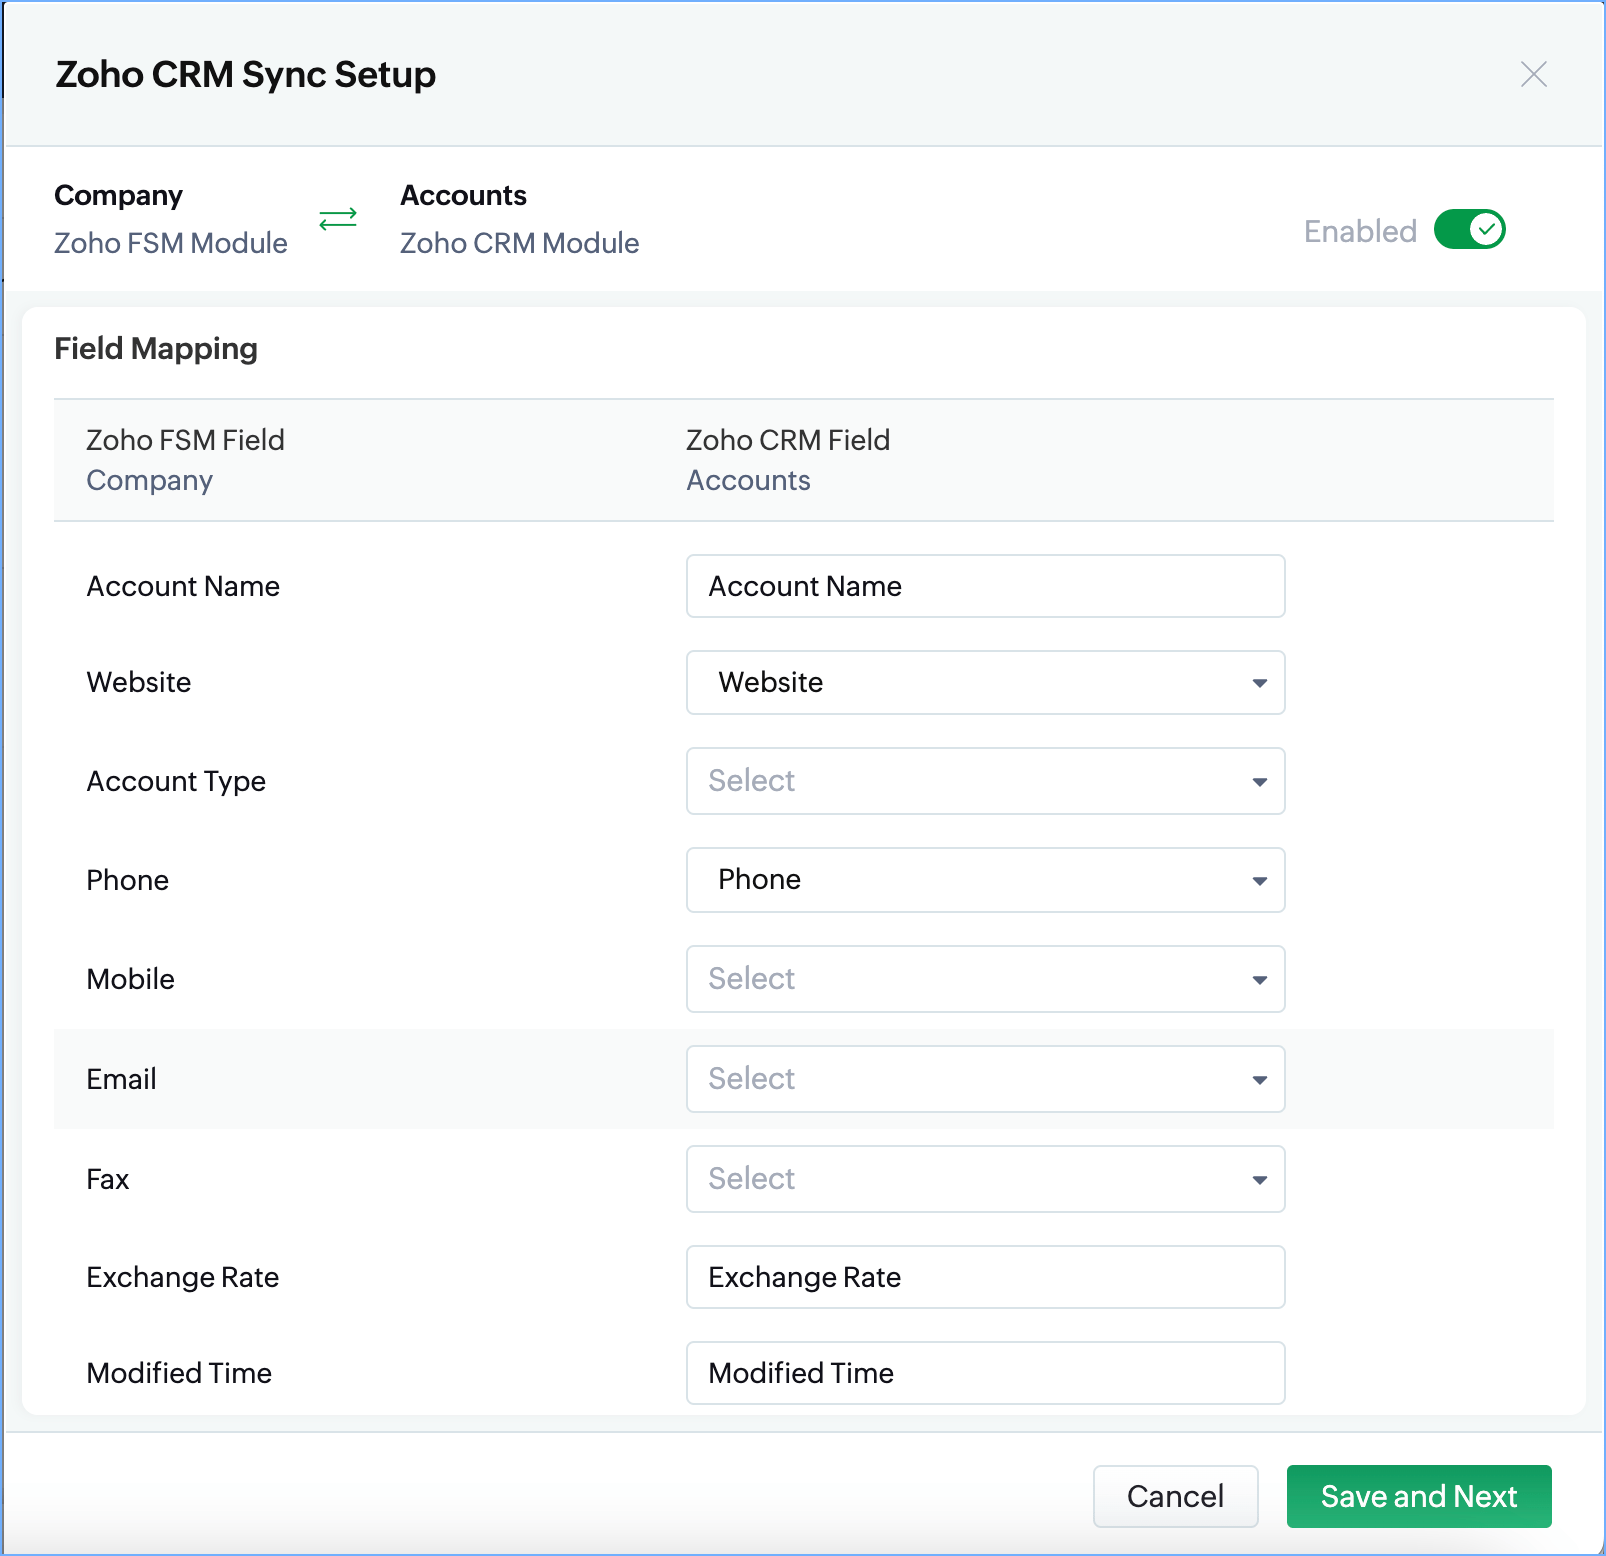Open the Website CRM field dropdown
The width and height of the screenshot is (1606, 1556).
(x=985, y=683)
